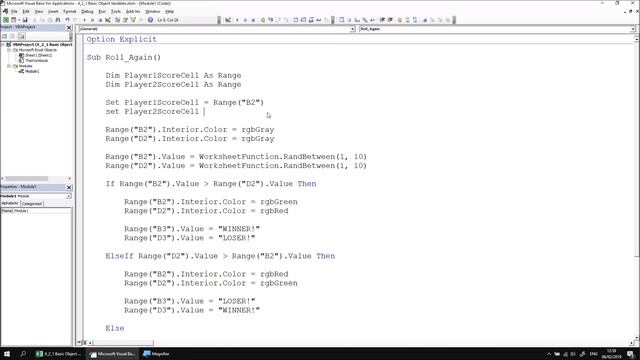Image resolution: width=640 pixels, height=360 pixels.
Task: Open the Insert UserForm dropdown arrow
Action: (19, 20)
